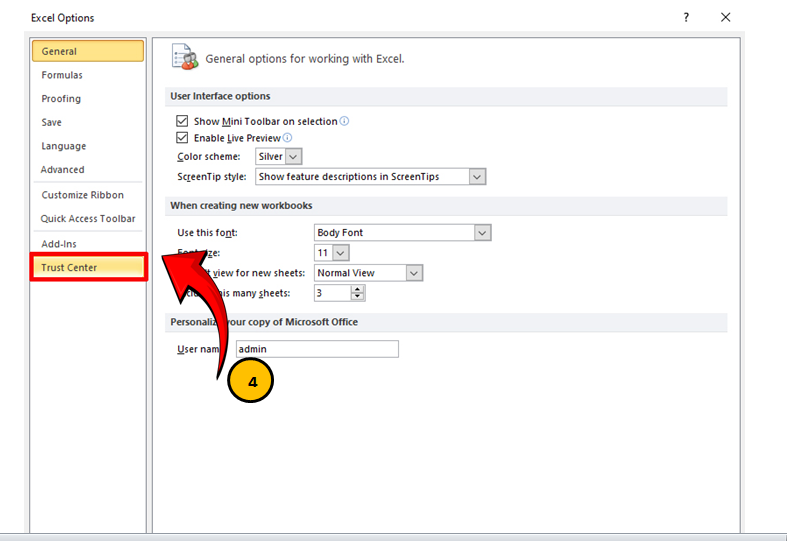Click the info icon beside Mini Toolbar option

345,121
